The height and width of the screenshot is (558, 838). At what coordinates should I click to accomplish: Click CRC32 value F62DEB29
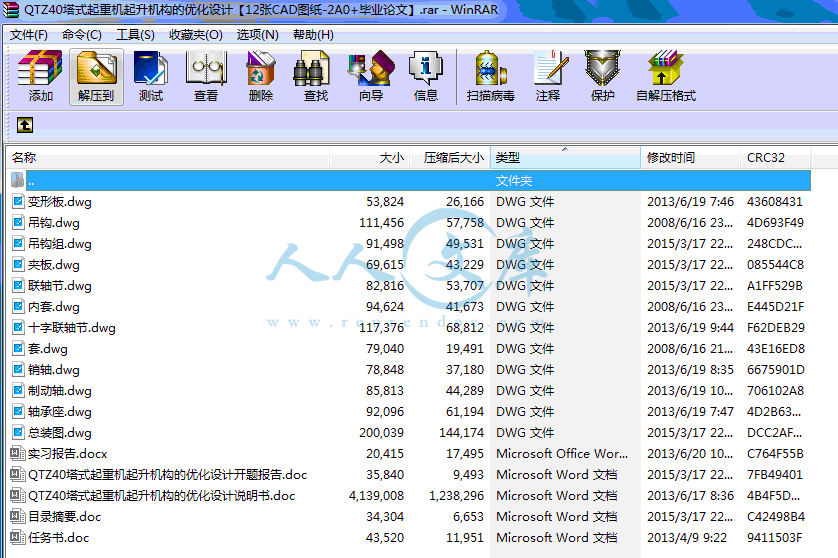(775, 328)
